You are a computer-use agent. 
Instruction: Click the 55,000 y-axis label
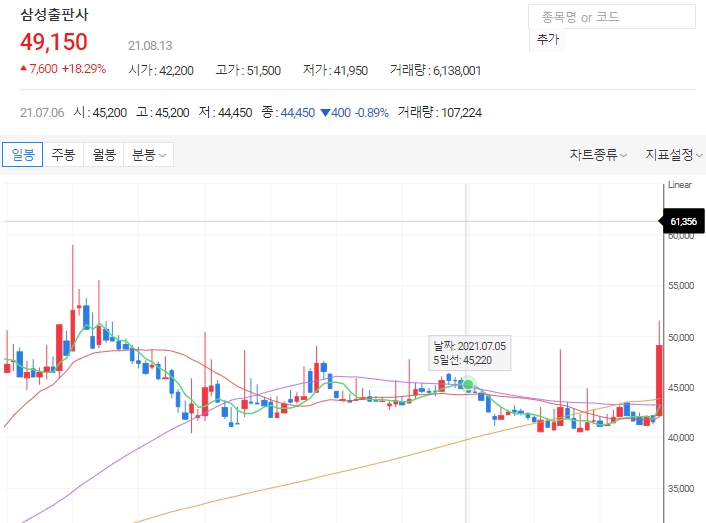pyautogui.click(x=681, y=286)
